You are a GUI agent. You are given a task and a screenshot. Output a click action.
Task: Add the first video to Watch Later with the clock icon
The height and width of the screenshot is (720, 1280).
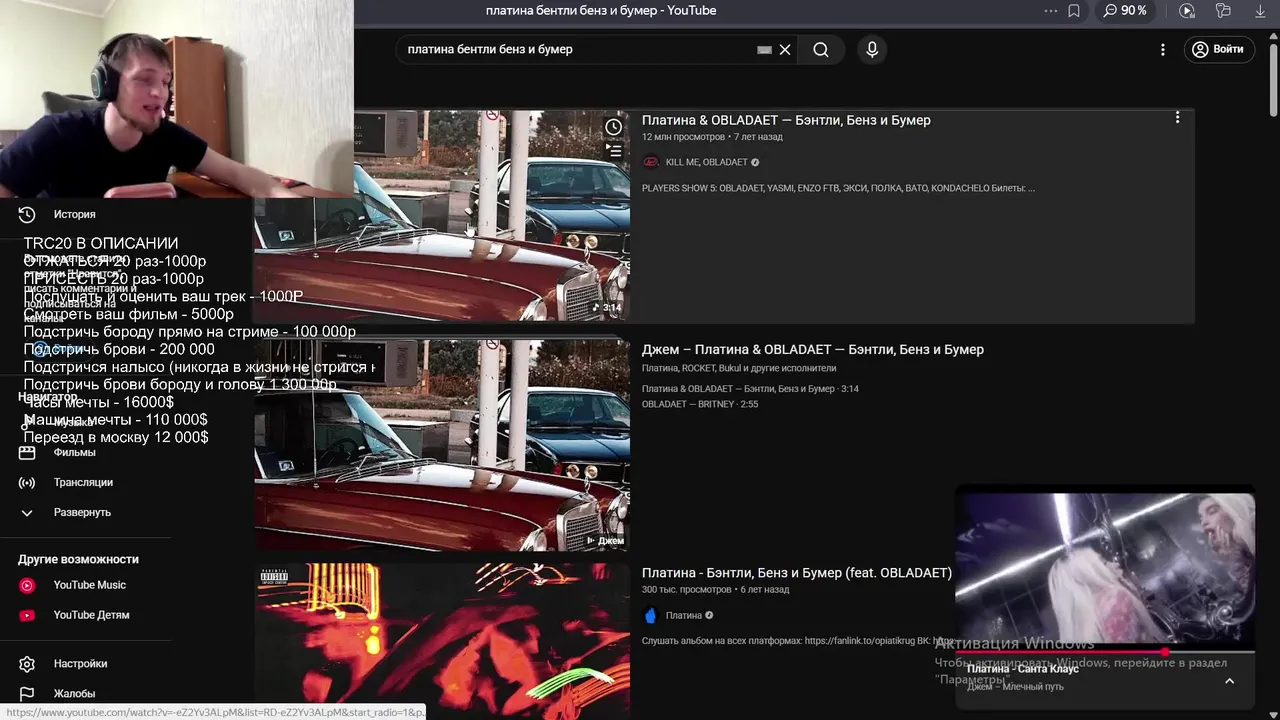pyautogui.click(x=613, y=127)
